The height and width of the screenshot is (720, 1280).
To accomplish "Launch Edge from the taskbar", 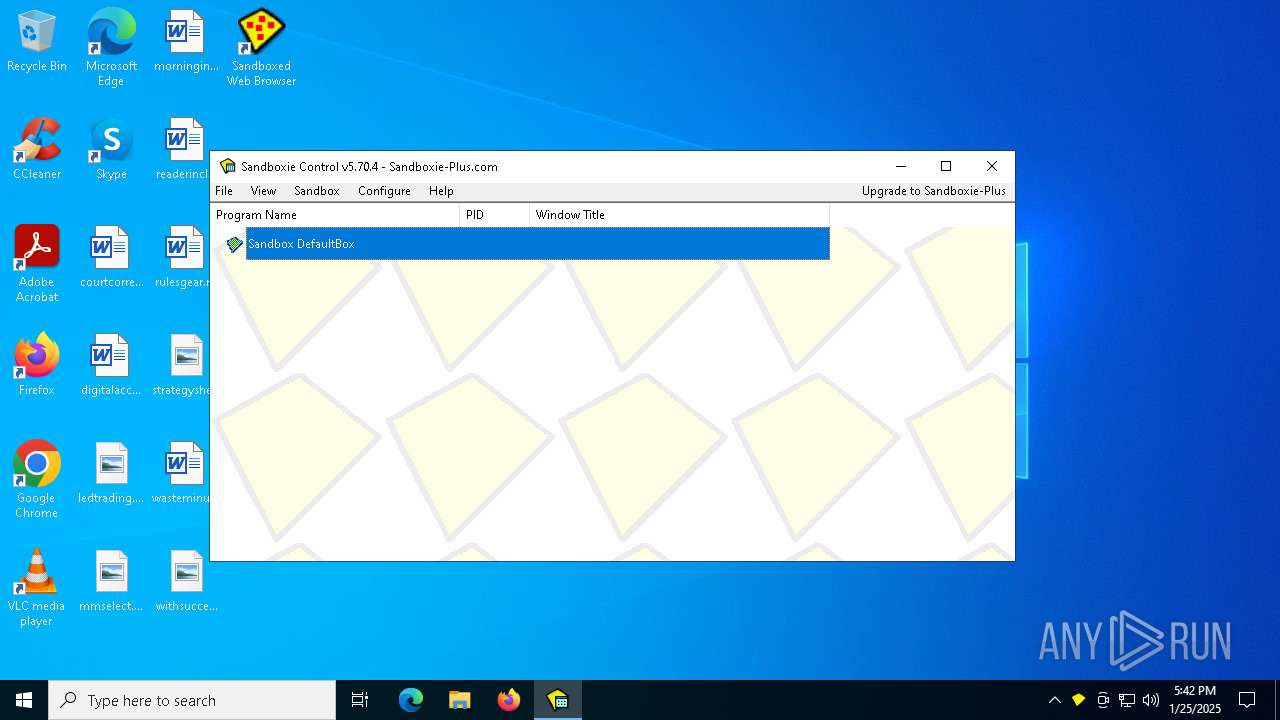I will click(x=411, y=700).
